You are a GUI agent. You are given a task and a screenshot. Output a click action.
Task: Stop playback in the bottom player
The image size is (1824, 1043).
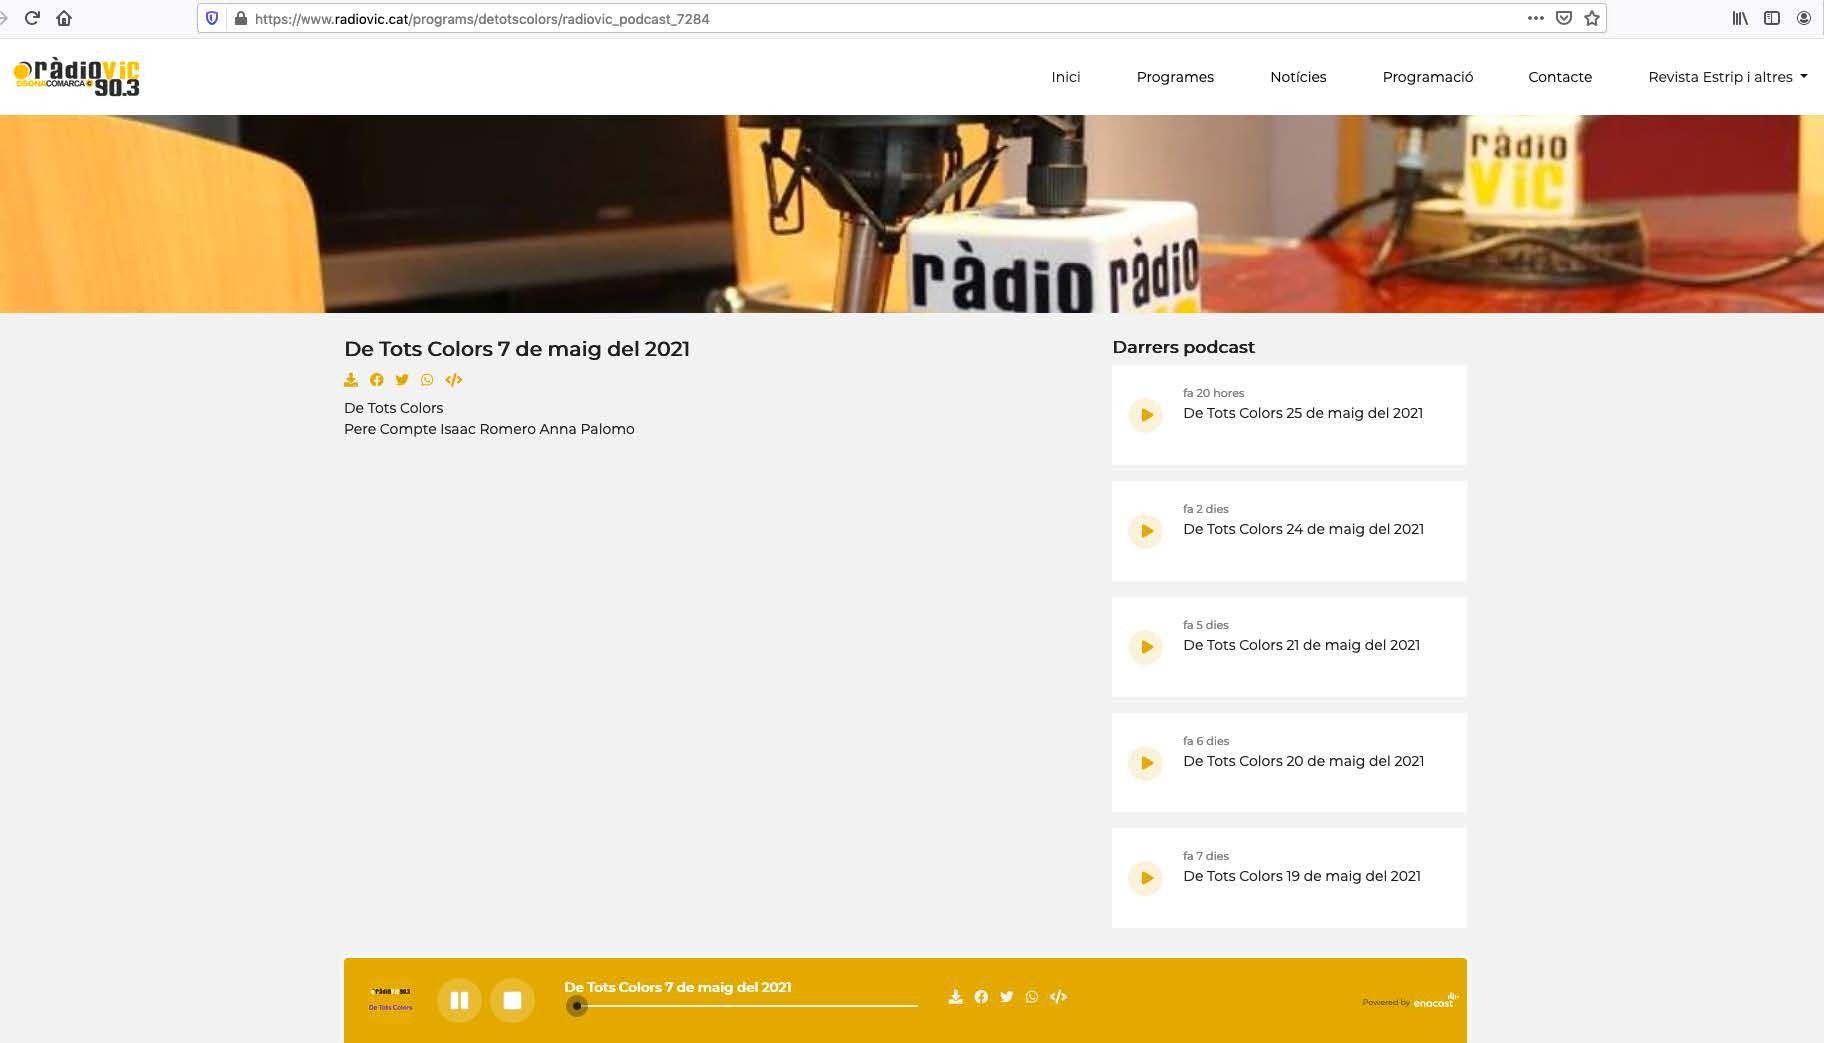[x=512, y=1000]
